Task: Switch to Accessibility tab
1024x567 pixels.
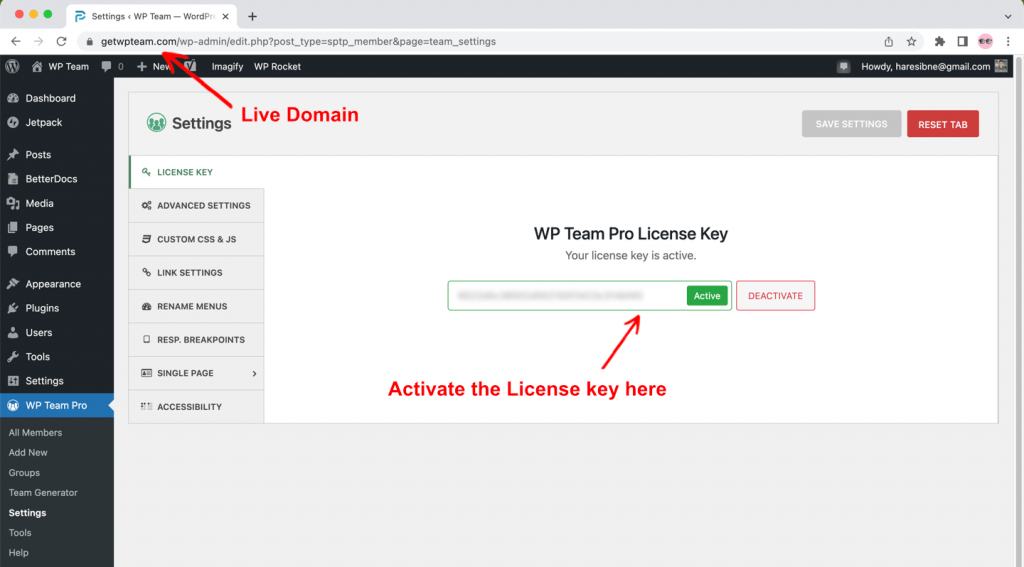Action: coord(197,407)
